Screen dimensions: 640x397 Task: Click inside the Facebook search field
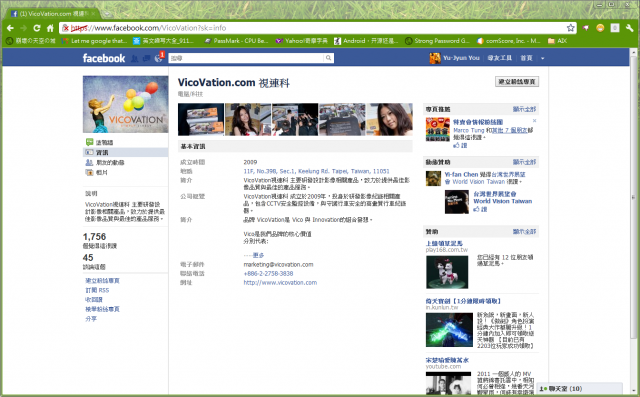tap(246, 58)
